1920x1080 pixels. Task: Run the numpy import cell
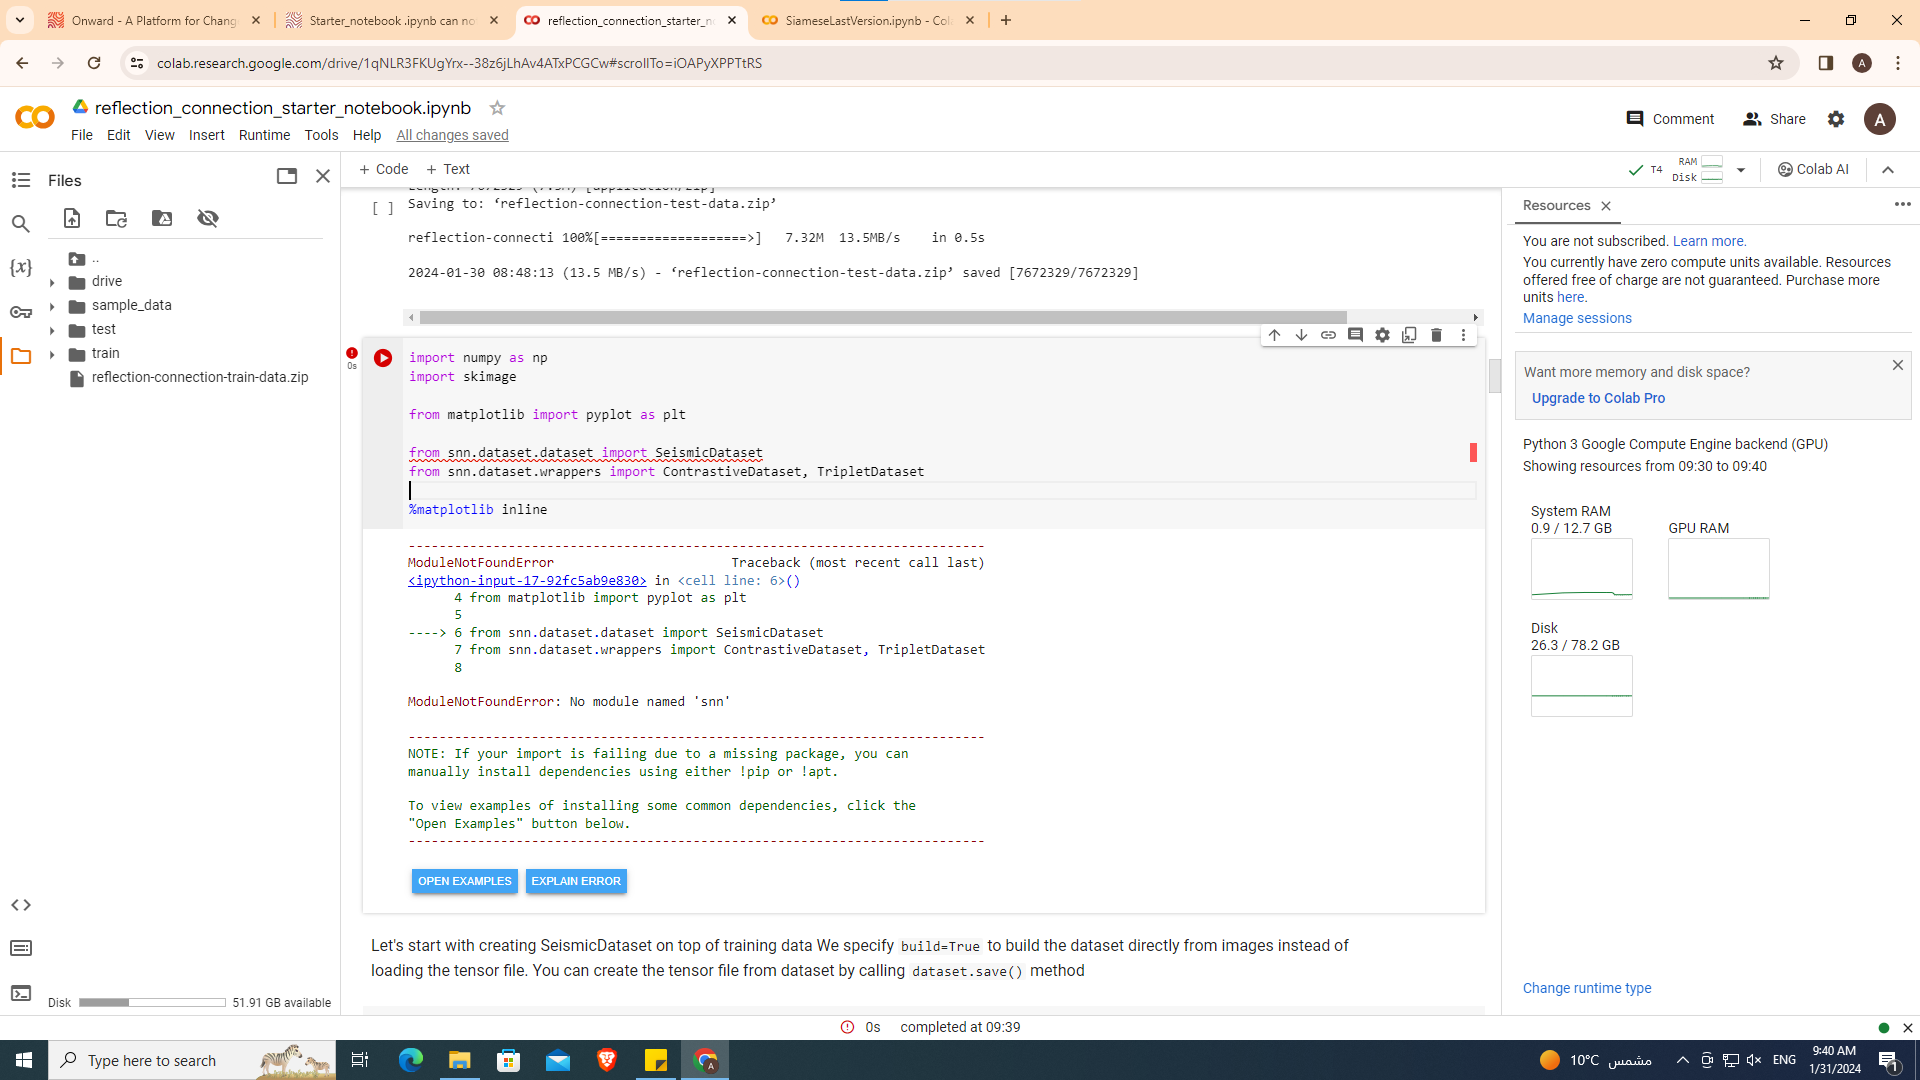pyautogui.click(x=383, y=357)
